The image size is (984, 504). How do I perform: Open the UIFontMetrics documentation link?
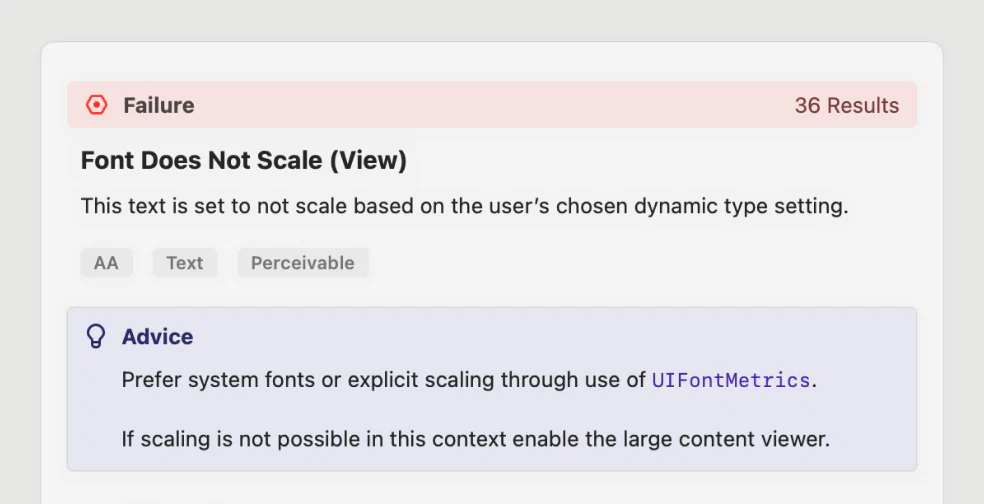click(731, 380)
